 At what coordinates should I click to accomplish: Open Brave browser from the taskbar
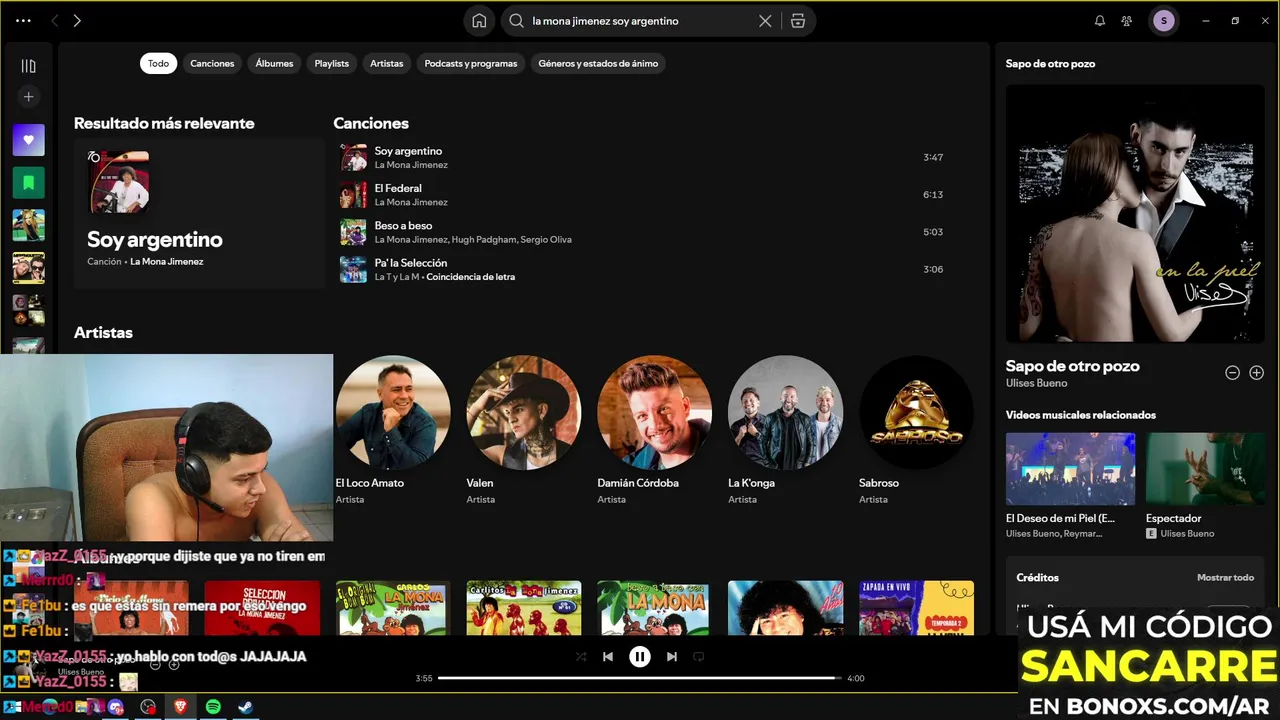point(181,707)
